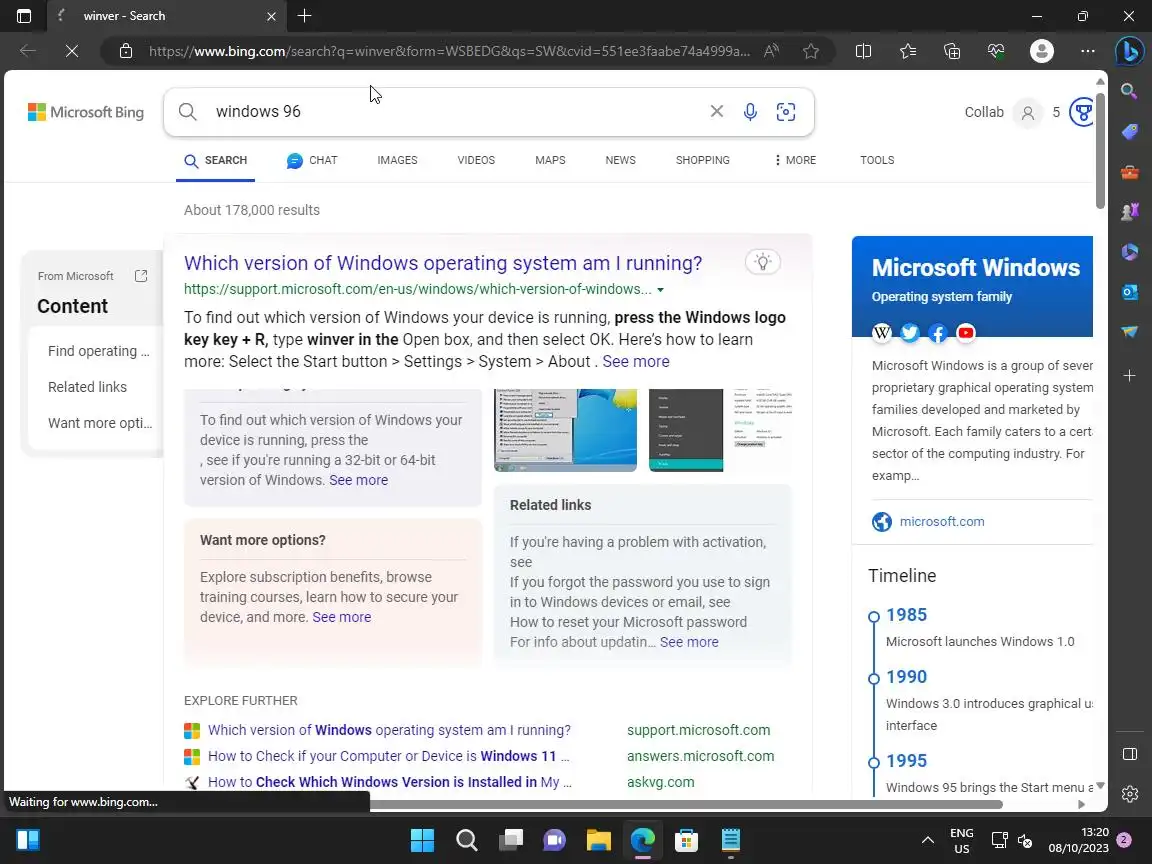Jump to 'Find operating...' content item
The width and height of the screenshot is (1152, 864).
[x=98, y=351]
